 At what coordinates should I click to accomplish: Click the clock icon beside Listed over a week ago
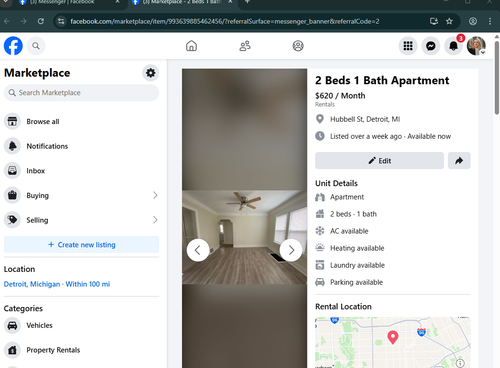click(x=320, y=136)
